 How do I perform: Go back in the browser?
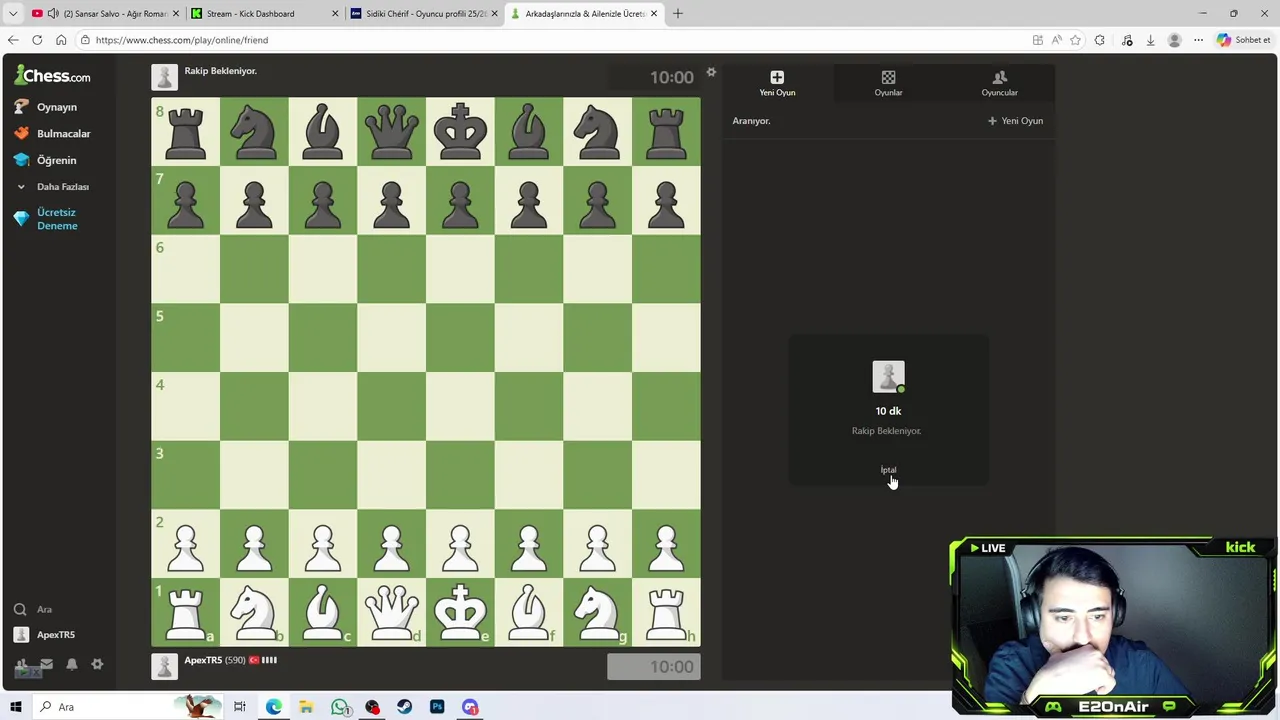[13, 40]
